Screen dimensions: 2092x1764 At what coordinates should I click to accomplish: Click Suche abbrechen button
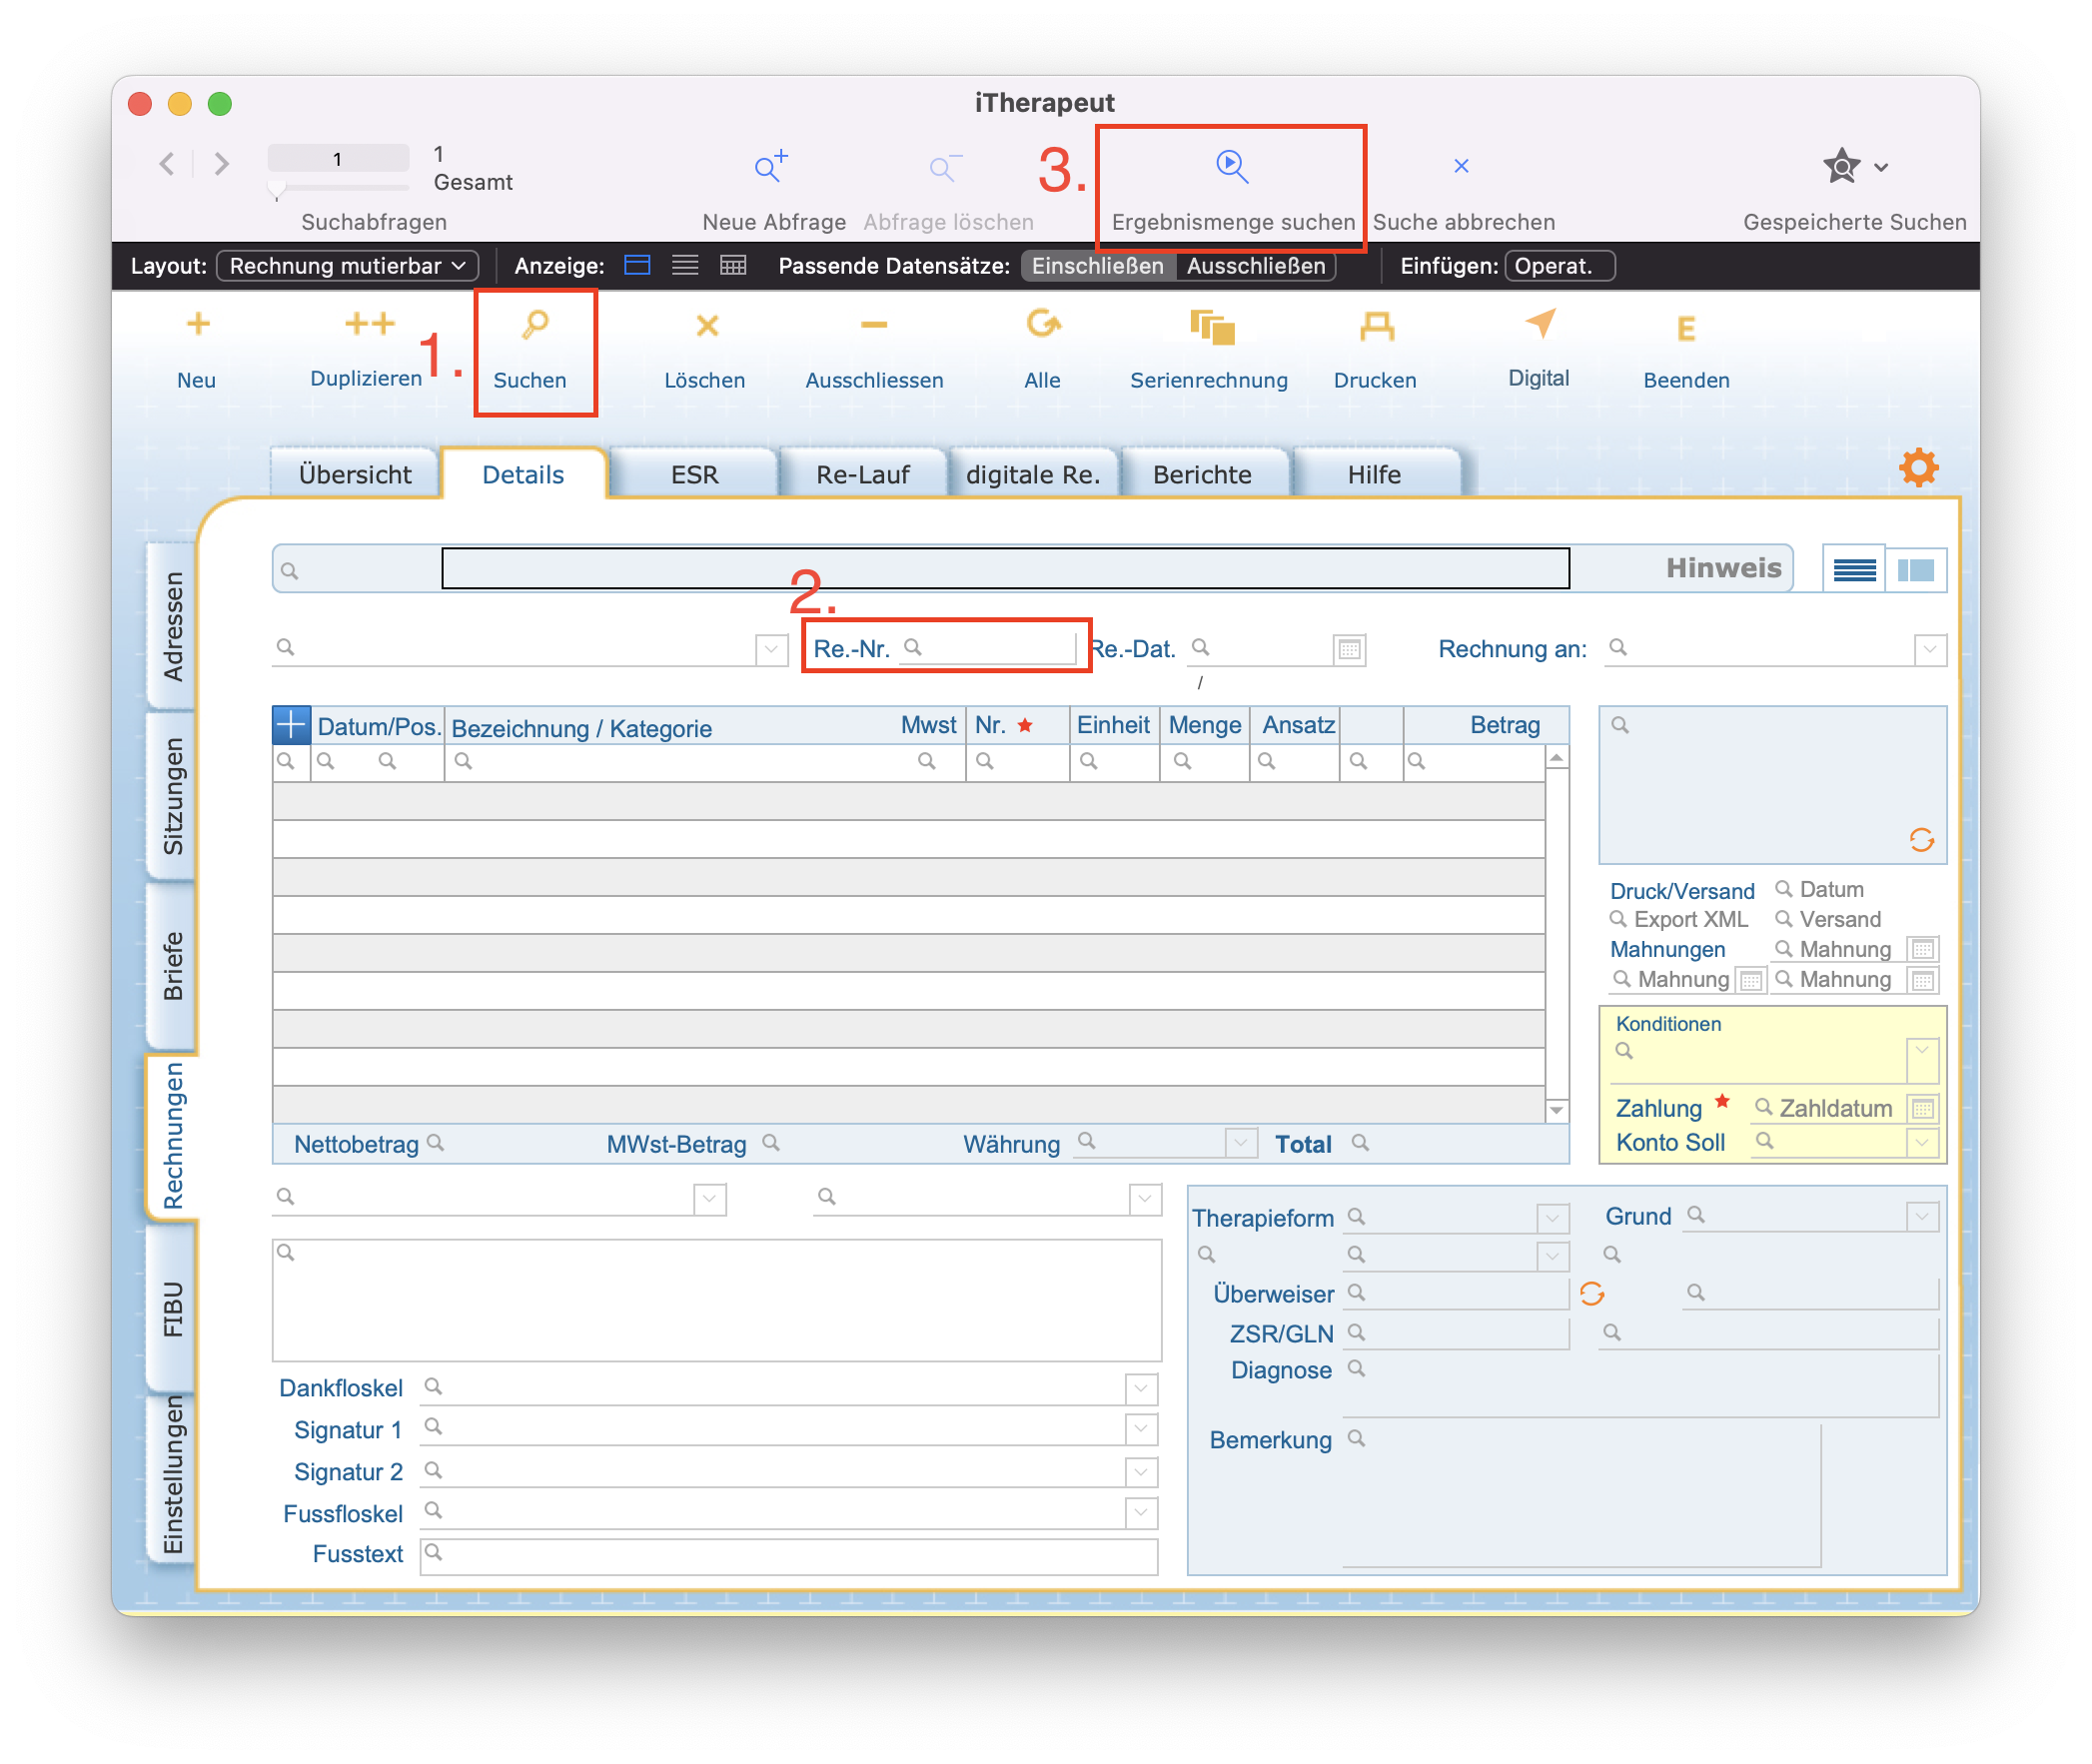(x=1461, y=166)
